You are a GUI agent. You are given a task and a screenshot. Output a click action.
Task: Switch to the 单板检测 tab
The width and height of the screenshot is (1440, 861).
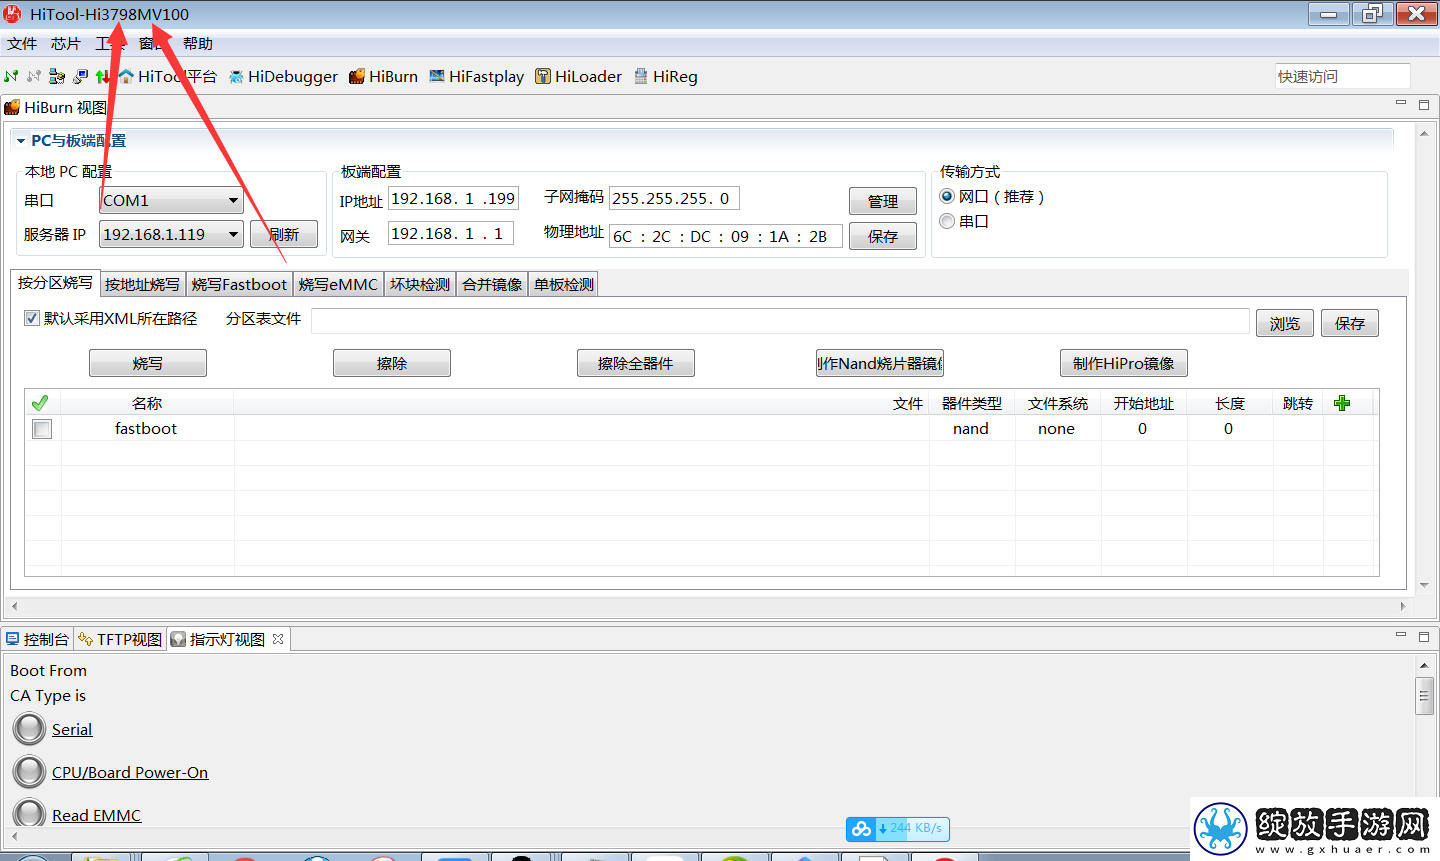564,285
